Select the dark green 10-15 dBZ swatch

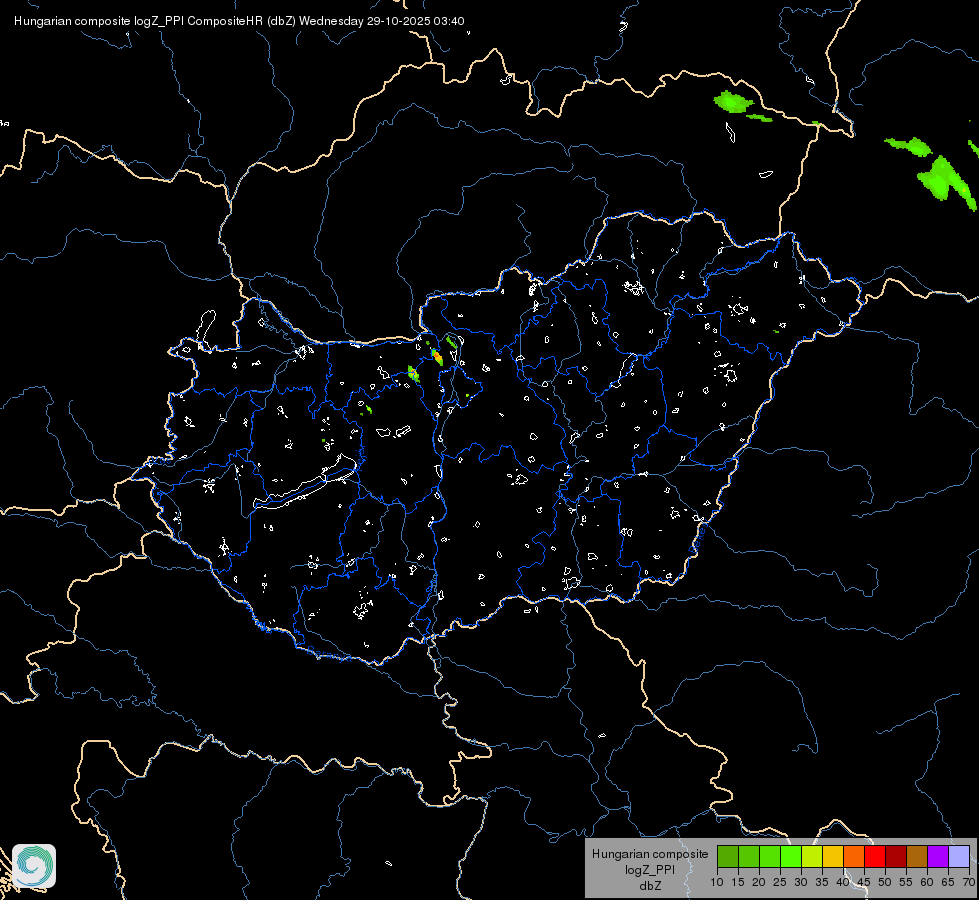728,856
